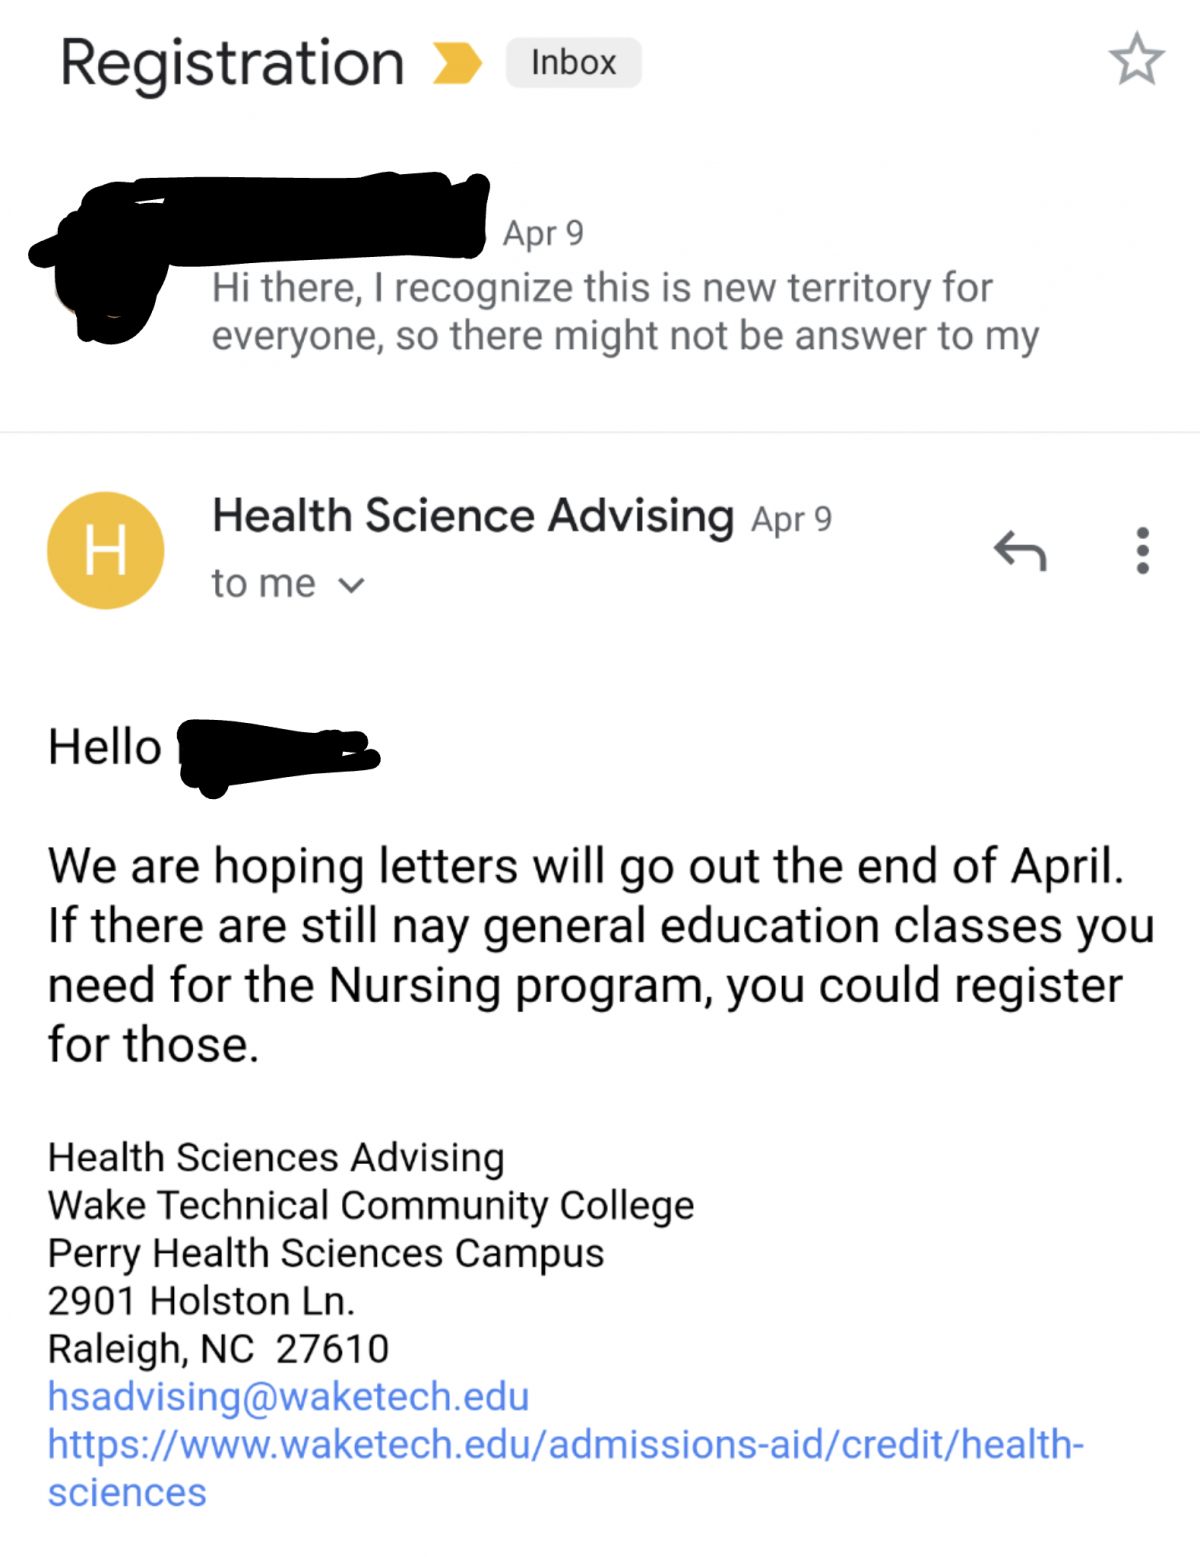Reply using the curved arrow icon
The image size is (1200, 1557).
1020,550
